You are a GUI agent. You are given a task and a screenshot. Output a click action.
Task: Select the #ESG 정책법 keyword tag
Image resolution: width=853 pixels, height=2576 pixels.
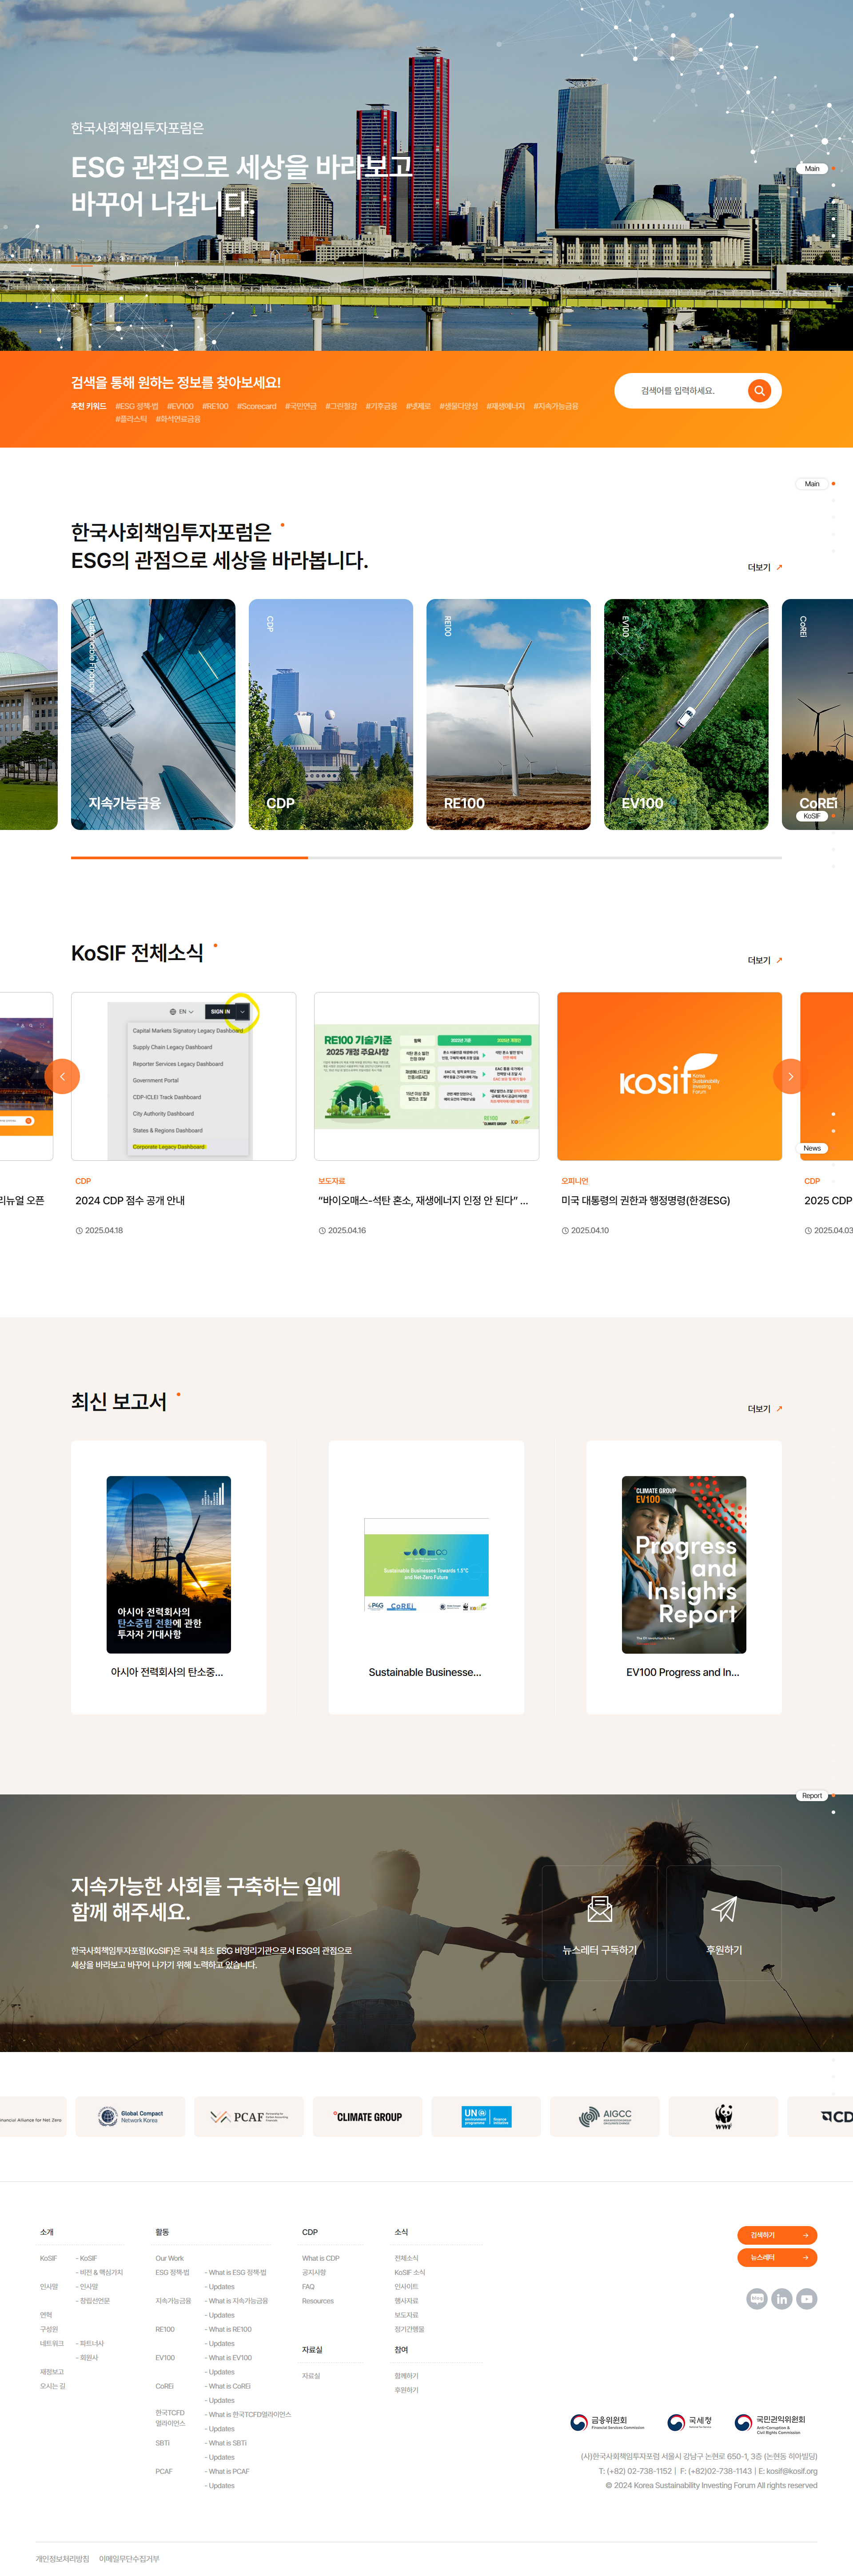point(137,406)
